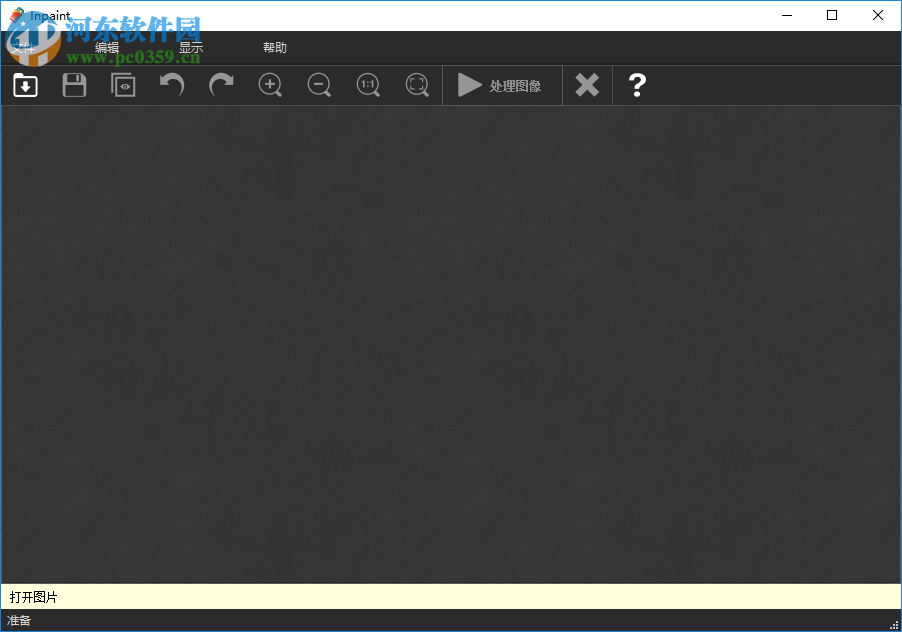The height and width of the screenshot is (632, 902).
Task: Select the compare-with-original preview icon
Action: pos(123,85)
